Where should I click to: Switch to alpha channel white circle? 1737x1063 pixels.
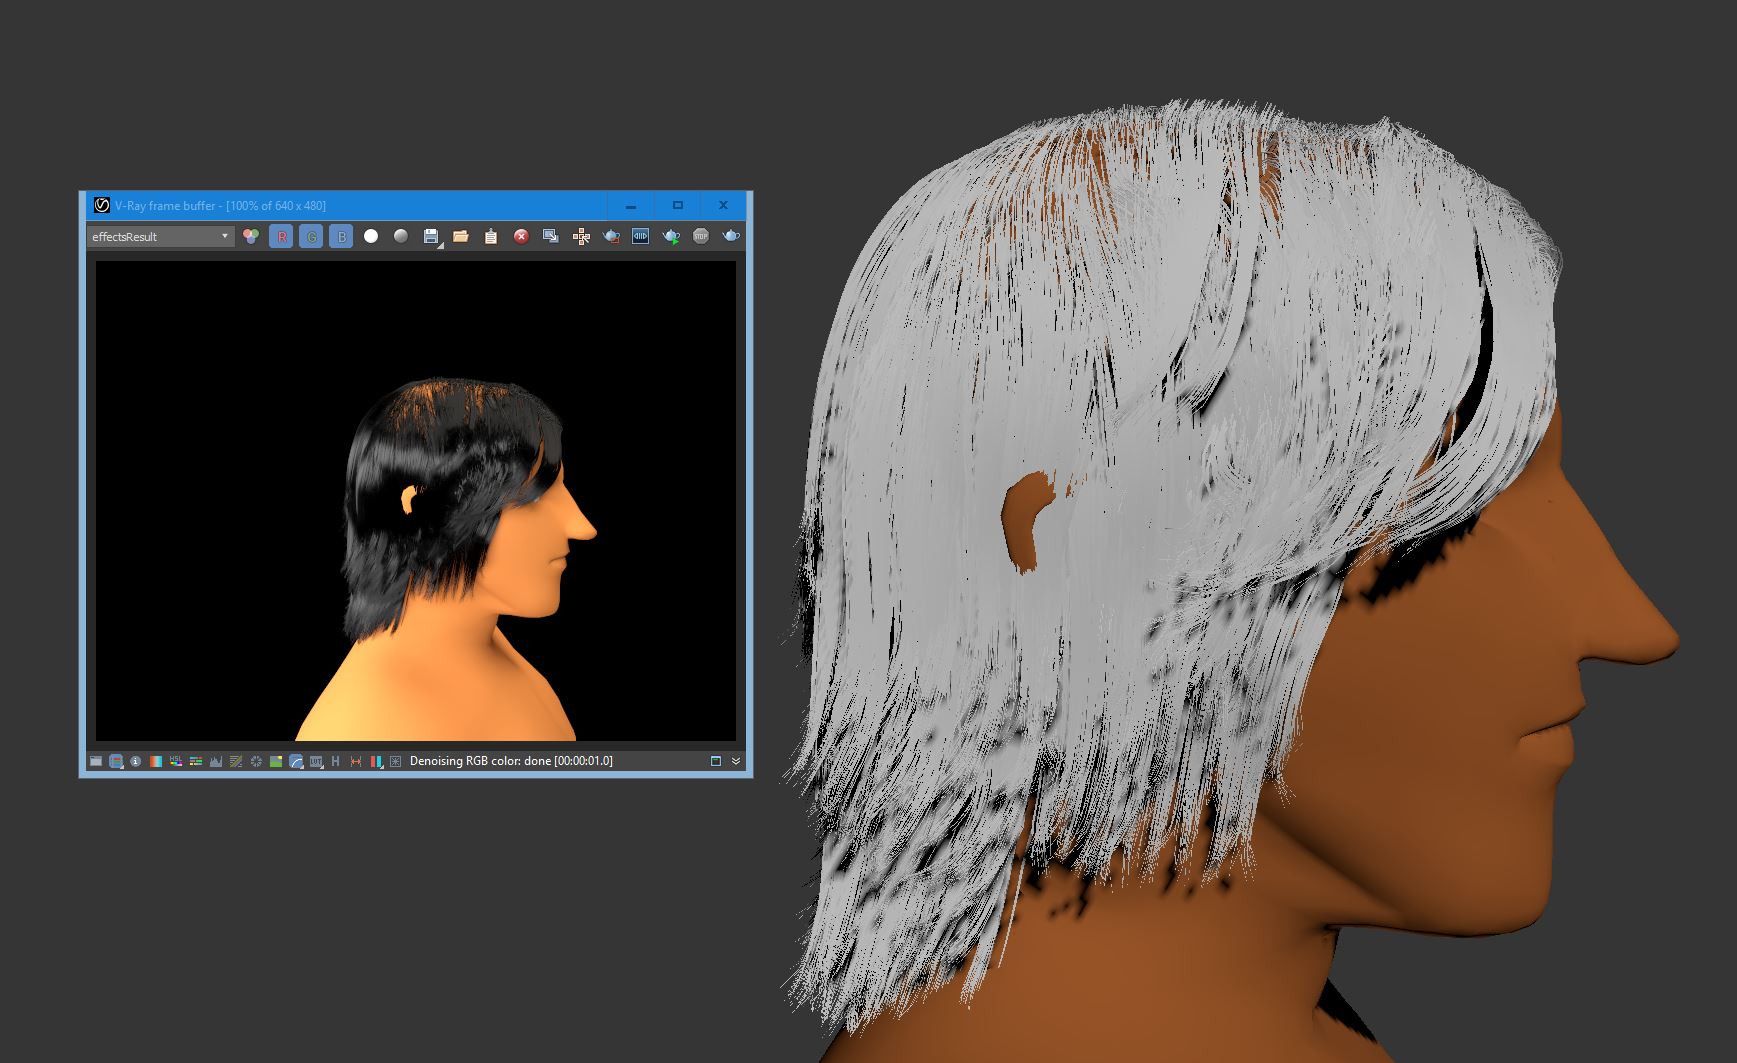point(371,237)
